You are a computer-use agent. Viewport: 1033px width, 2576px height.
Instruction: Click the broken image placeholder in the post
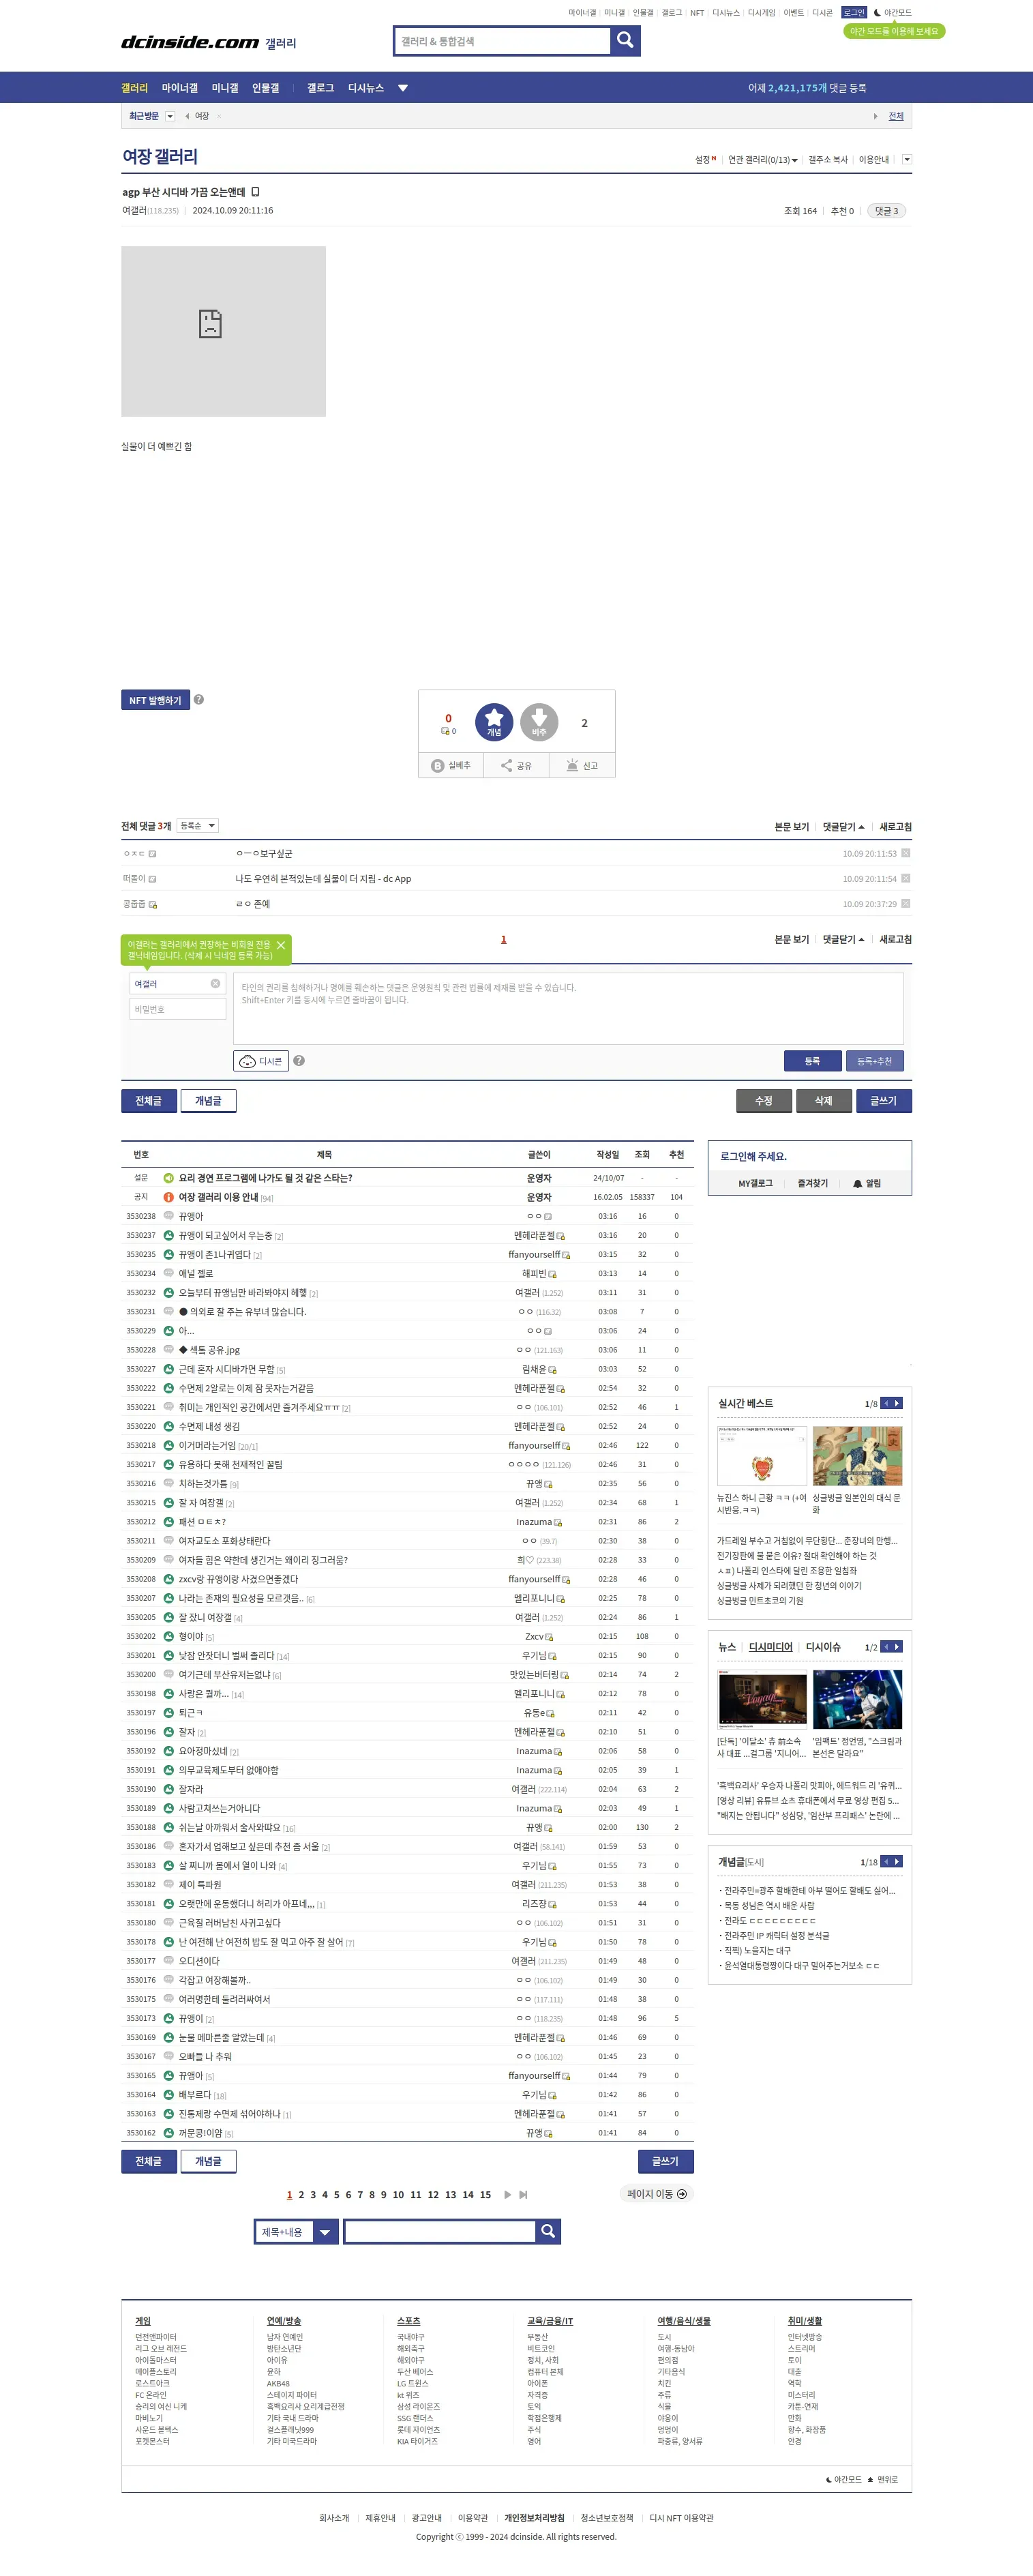pos(223,331)
